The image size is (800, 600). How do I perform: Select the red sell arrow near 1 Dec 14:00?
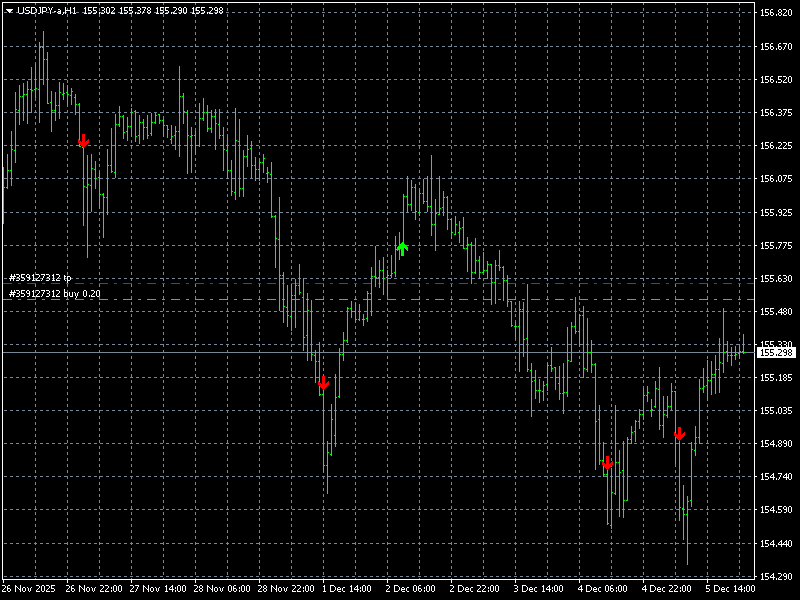(x=323, y=383)
